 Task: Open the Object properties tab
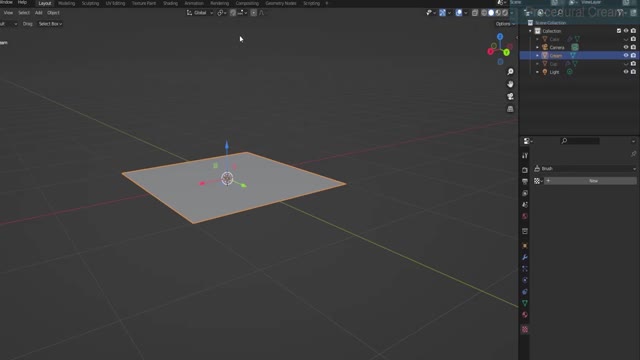pyautogui.click(x=525, y=246)
